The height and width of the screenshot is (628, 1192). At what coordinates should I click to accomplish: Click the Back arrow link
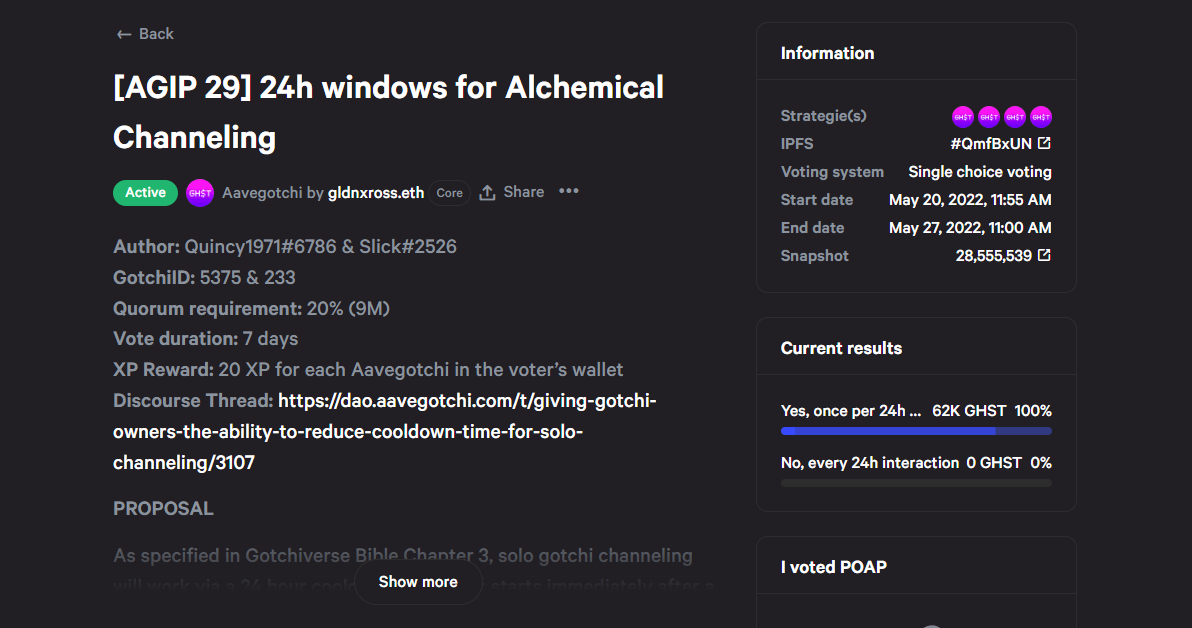pos(144,34)
